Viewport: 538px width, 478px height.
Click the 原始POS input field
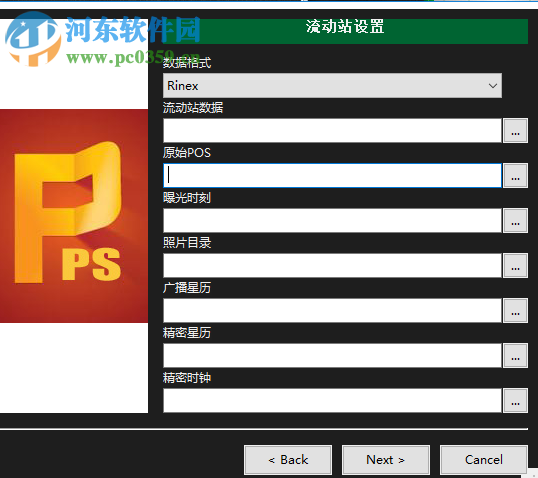[332, 175]
